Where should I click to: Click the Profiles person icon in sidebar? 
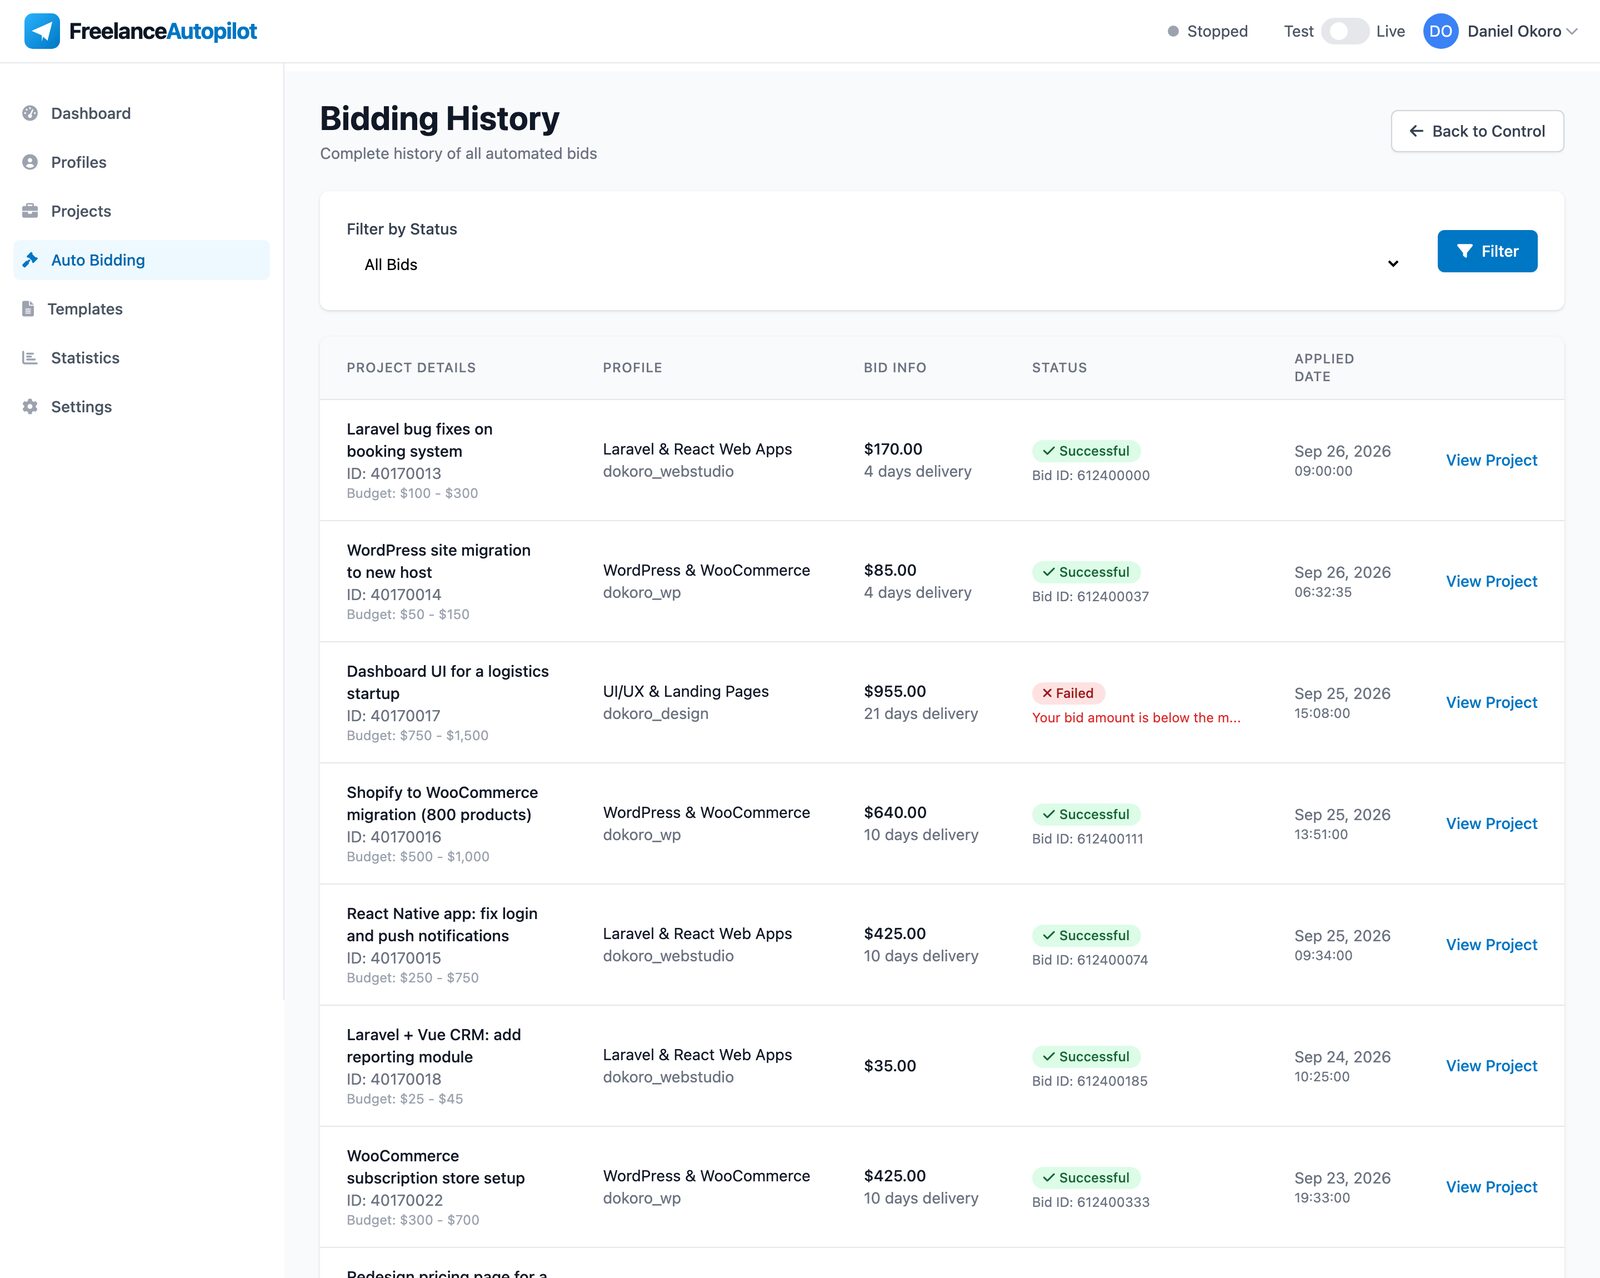click(x=30, y=162)
